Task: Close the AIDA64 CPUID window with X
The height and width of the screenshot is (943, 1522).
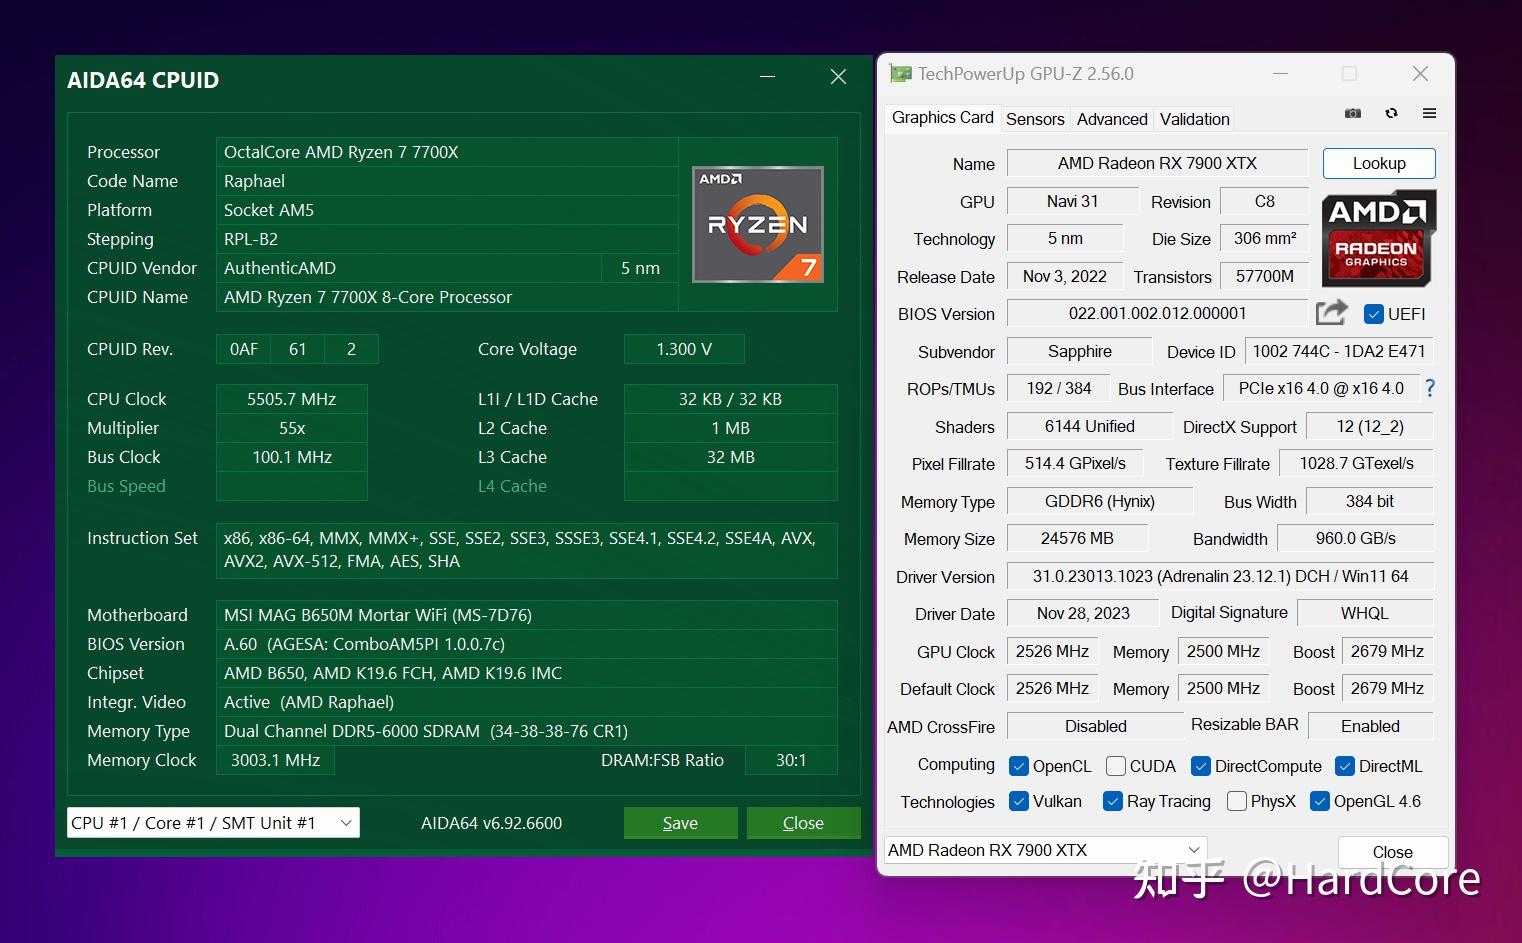Action: point(838,77)
